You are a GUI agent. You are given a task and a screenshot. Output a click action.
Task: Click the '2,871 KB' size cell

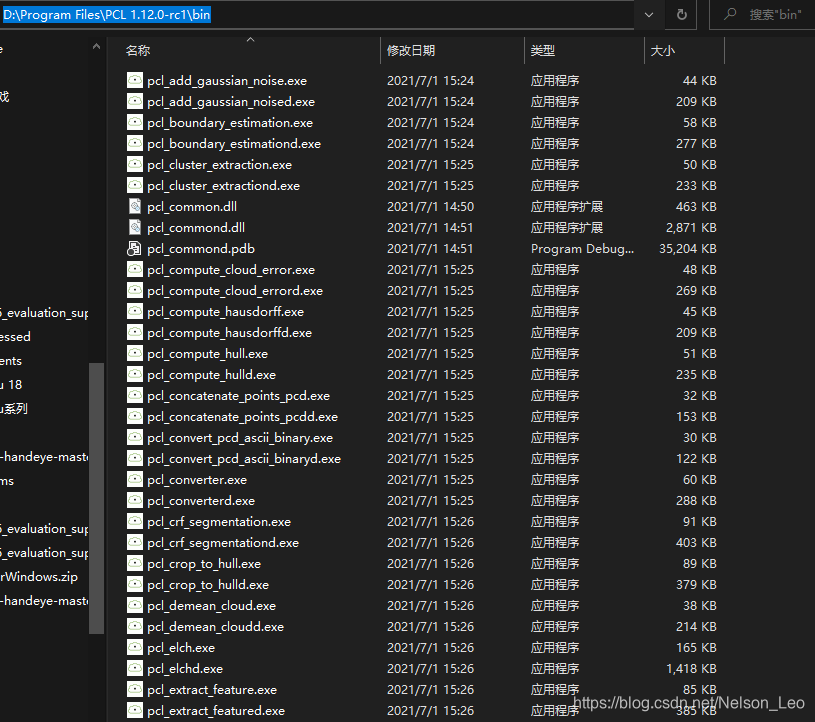pos(691,228)
